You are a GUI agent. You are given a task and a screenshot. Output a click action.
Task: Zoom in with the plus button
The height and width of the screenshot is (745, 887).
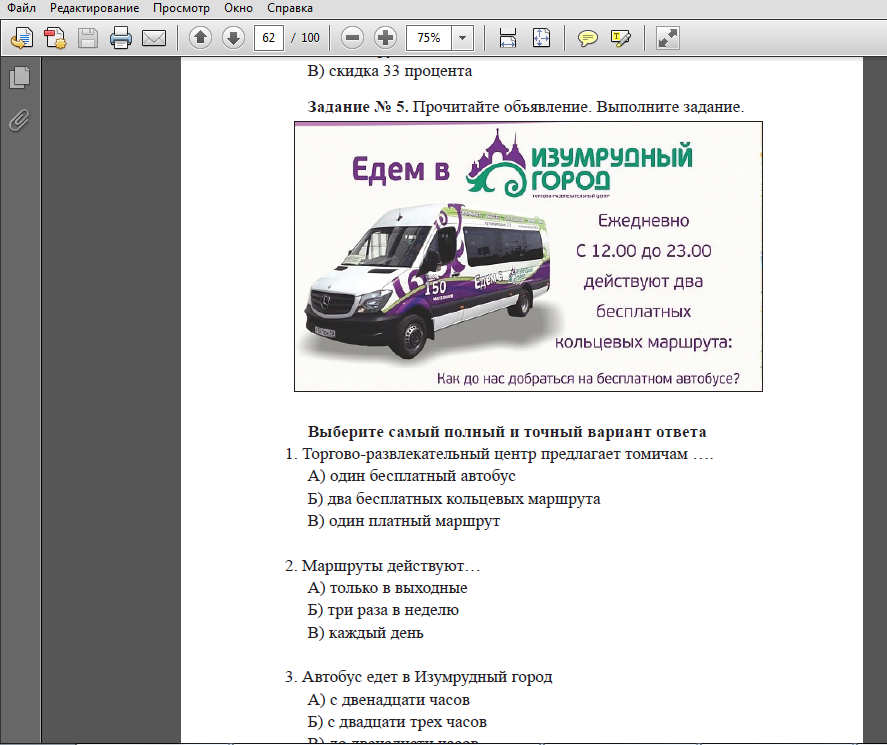click(385, 38)
